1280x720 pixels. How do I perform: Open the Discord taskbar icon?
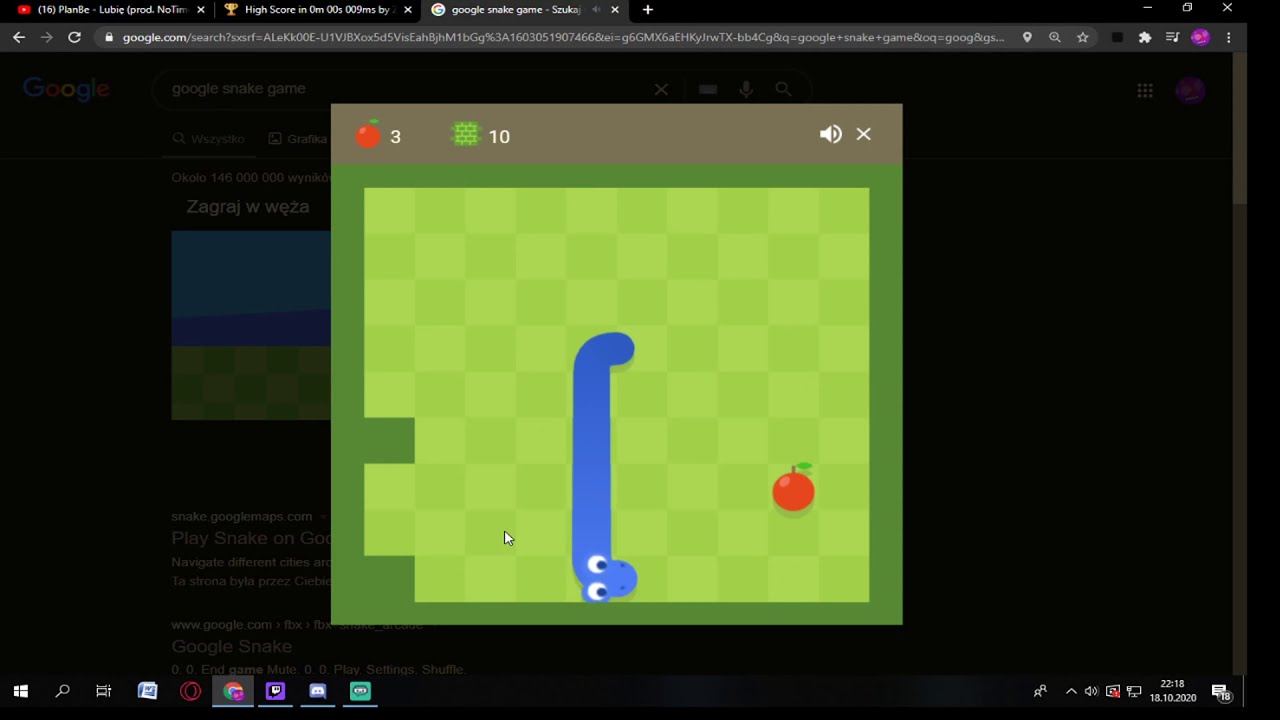point(318,691)
